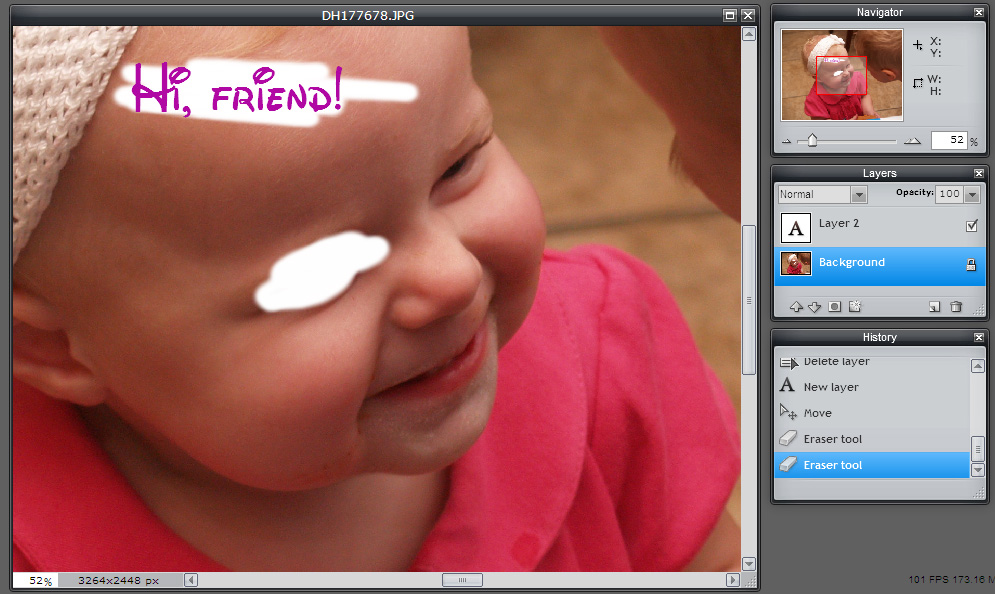This screenshot has width=995, height=594.
Task: Click the zoom percentage 52% in status bar
Action: (40, 580)
